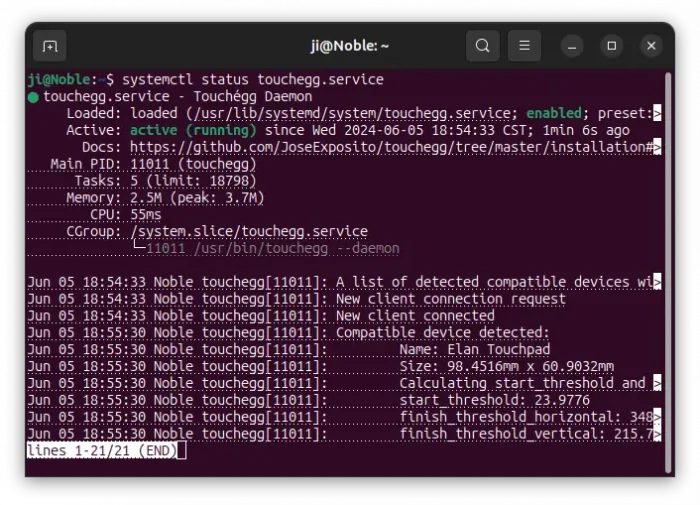Click the 'active (running)' status text
This screenshot has height=505, width=700.
(192, 130)
